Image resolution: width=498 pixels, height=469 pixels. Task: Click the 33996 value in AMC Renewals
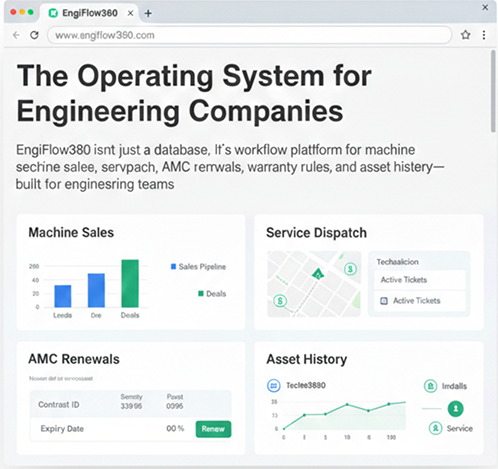(x=131, y=406)
